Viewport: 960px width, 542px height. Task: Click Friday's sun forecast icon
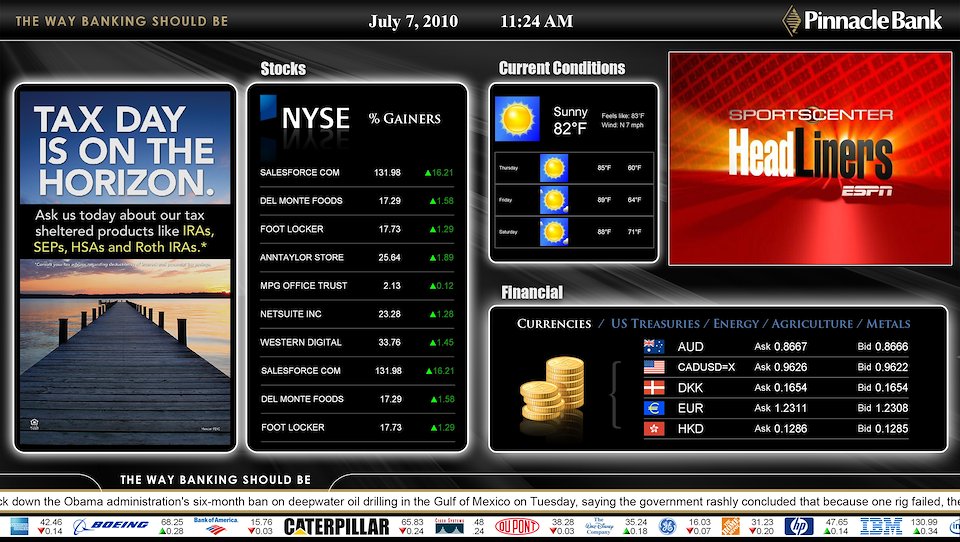[554, 200]
